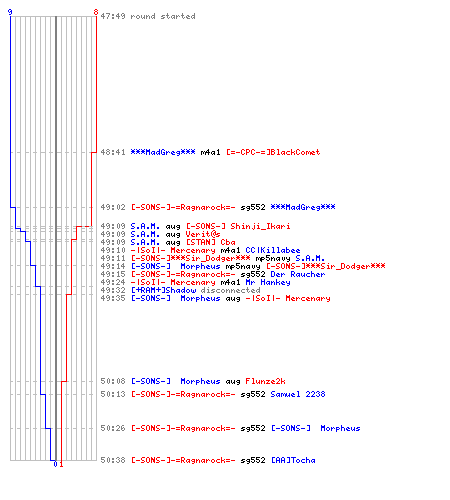This screenshot has width=450, height=500.
Task: Click CC|Killabee player name
Action: click(x=273, y=250)
